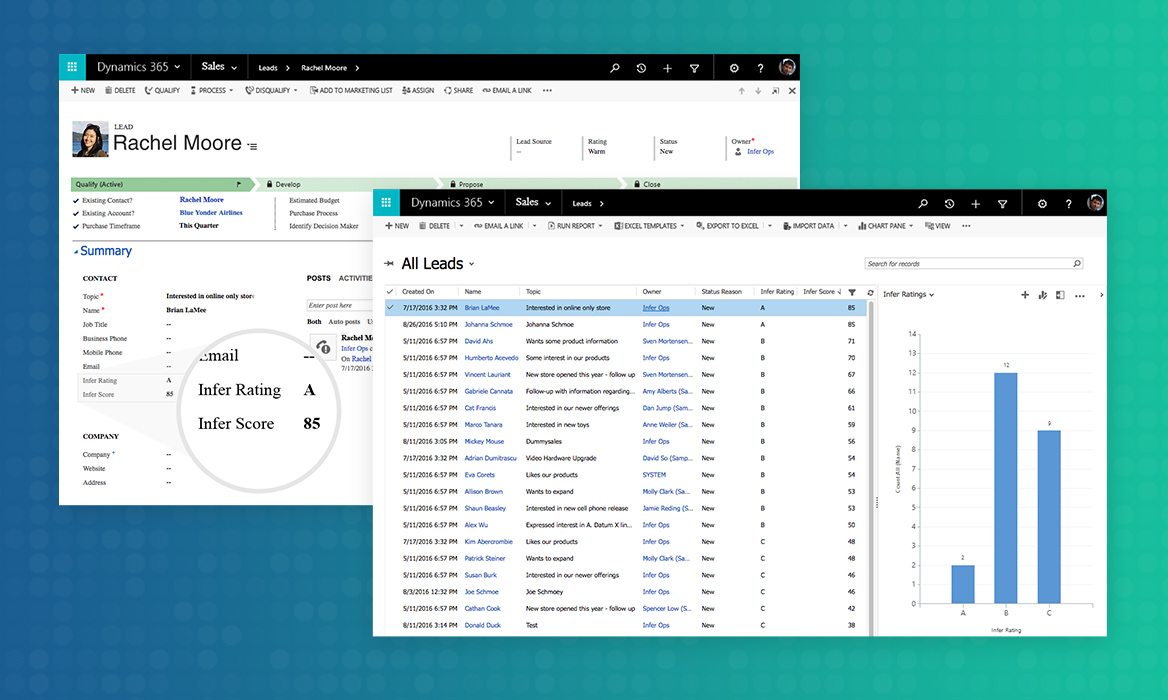Open Johanna Schmoe lead link
This screenshot has width=1168, height=700.
tap(488, 325)
